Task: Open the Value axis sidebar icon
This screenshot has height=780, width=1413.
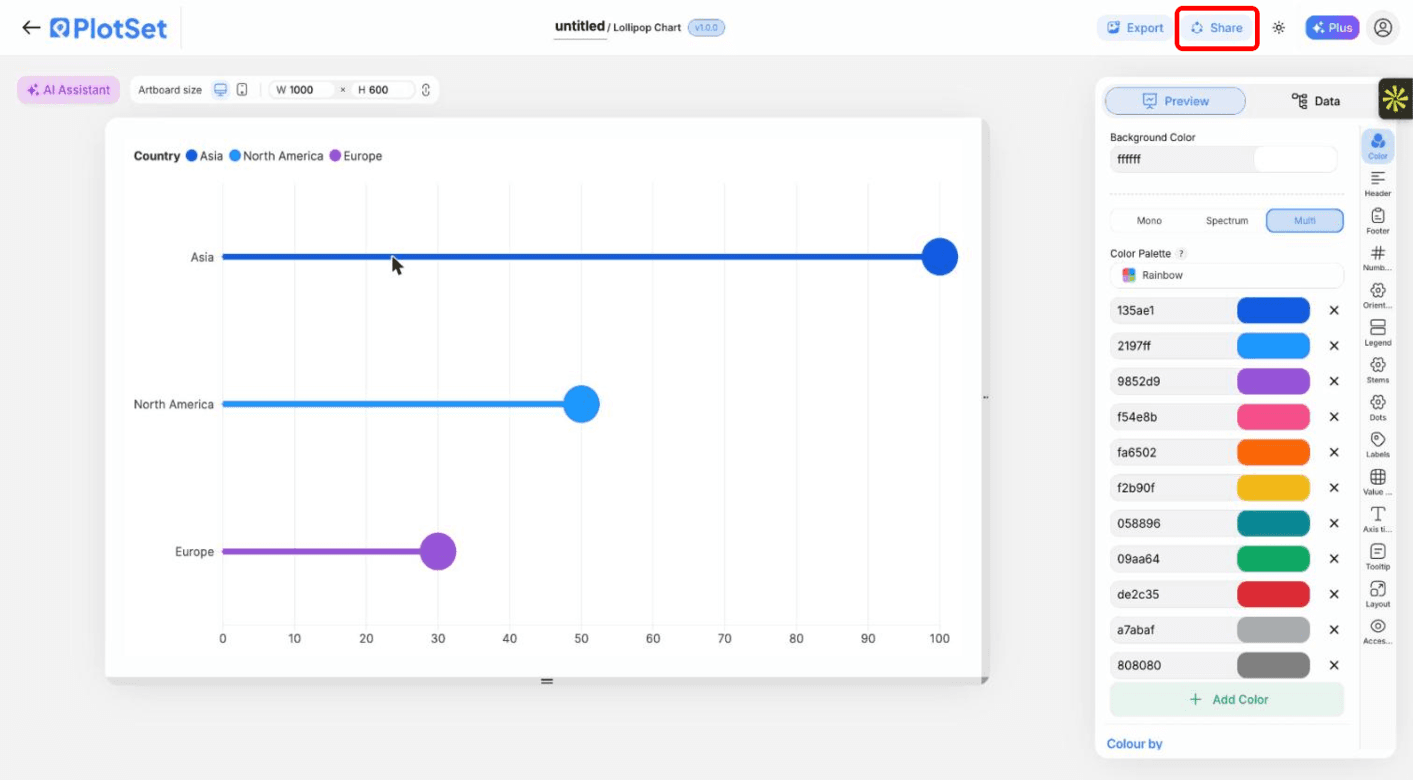Action: (x=1378, y=482)
